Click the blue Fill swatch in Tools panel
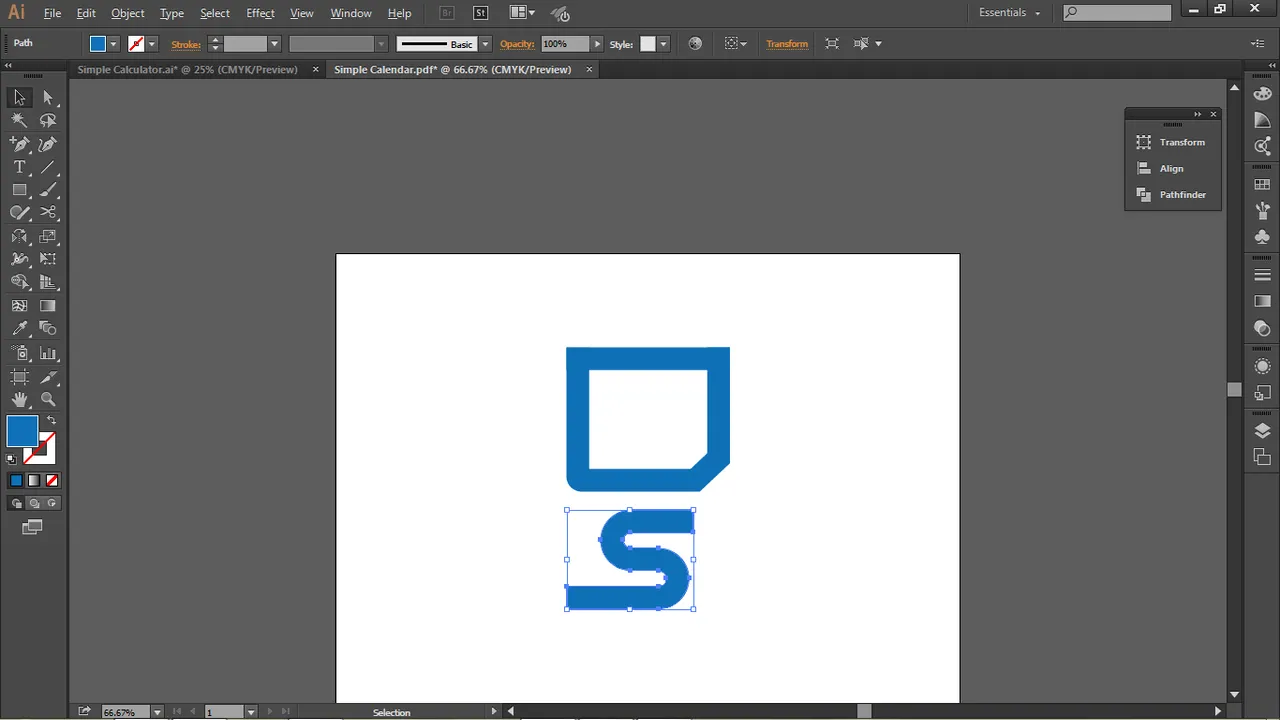 coord(22,431)
